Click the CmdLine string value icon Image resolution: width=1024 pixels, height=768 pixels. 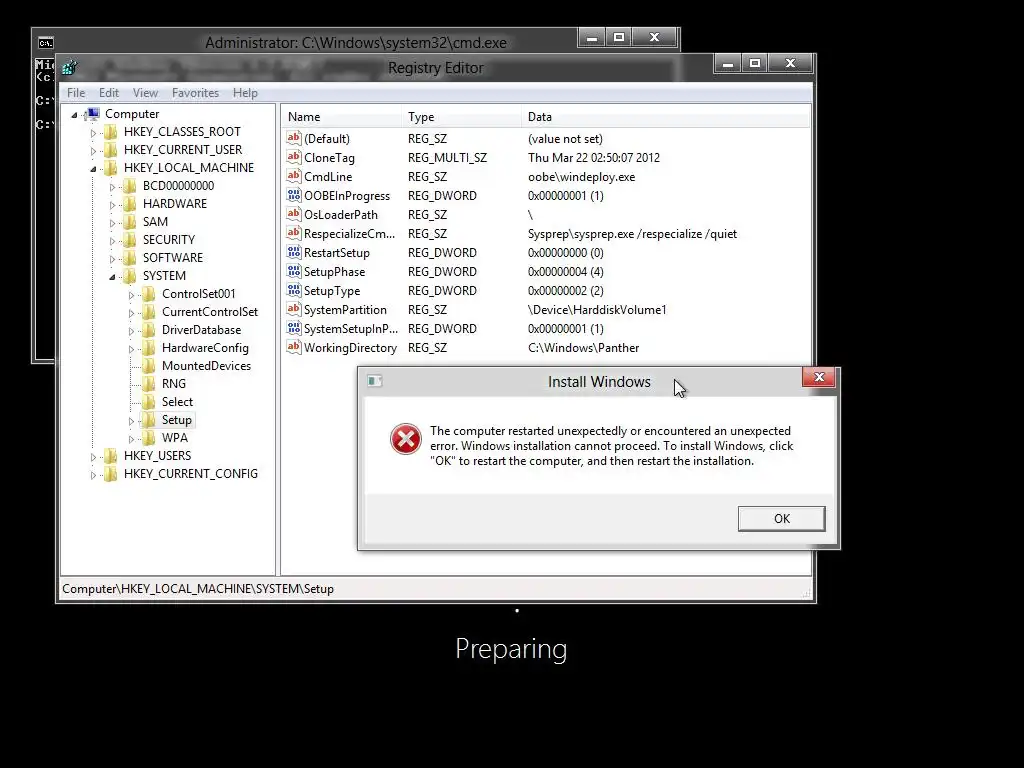[x=294, y=176]
